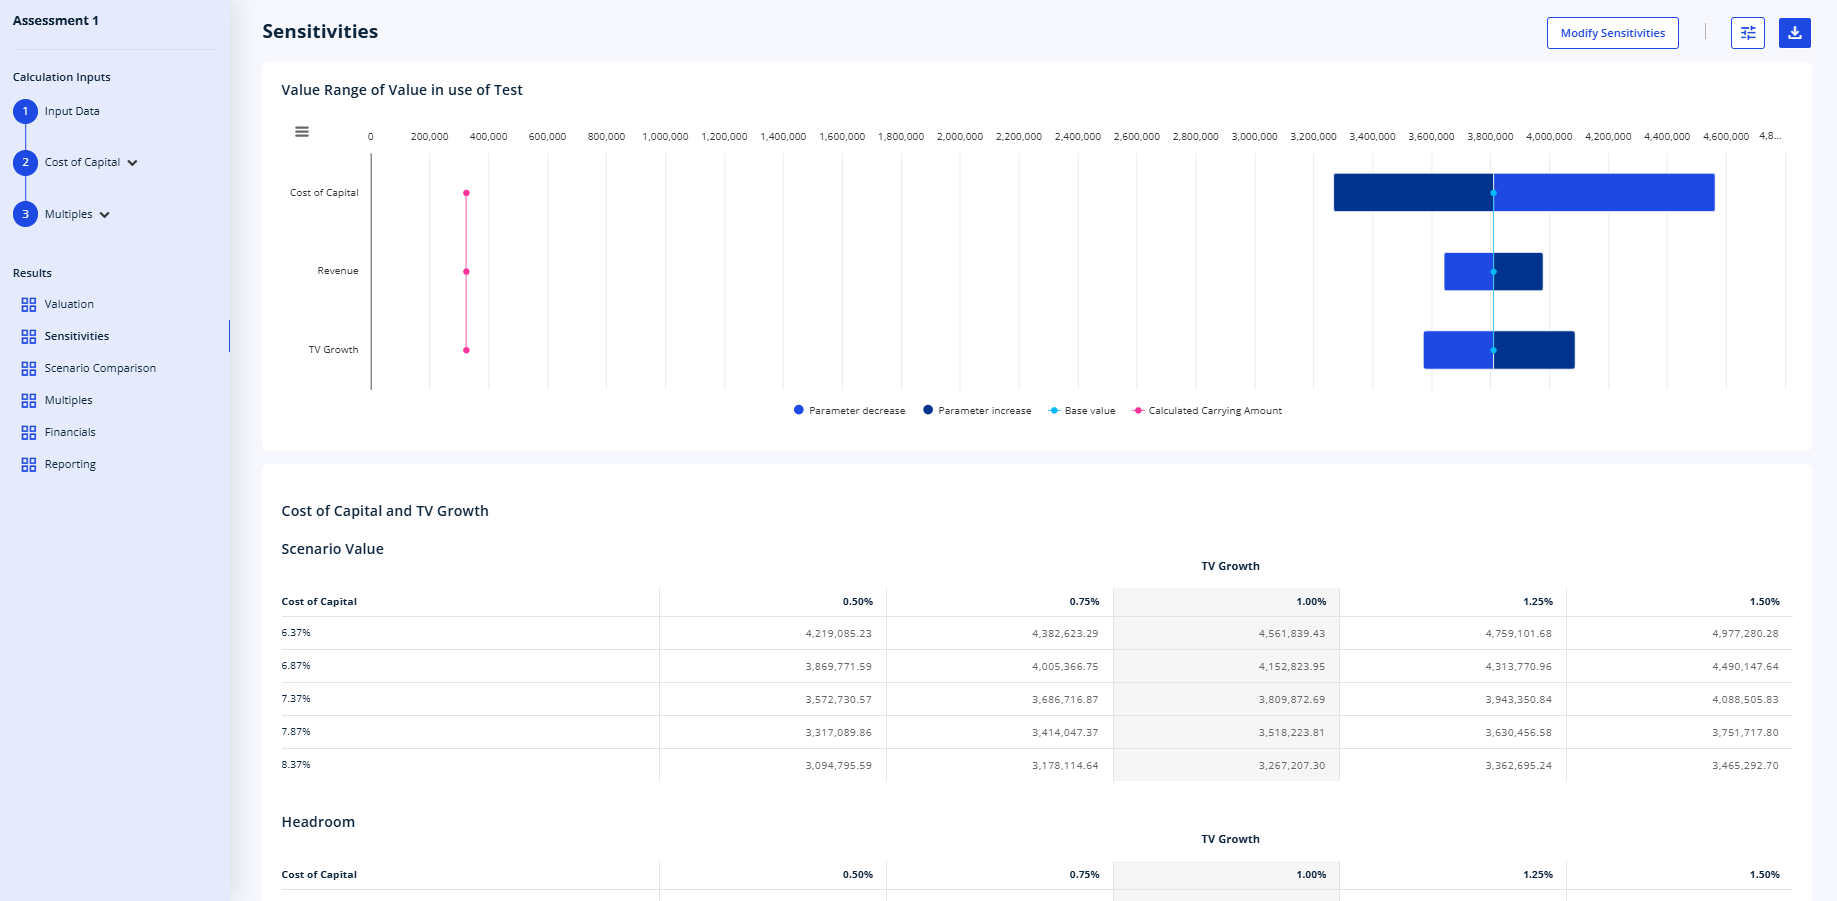Click the carrying amount marker on Revenue row
This screenshot has width=1837, height=901.
pos(466,272)
